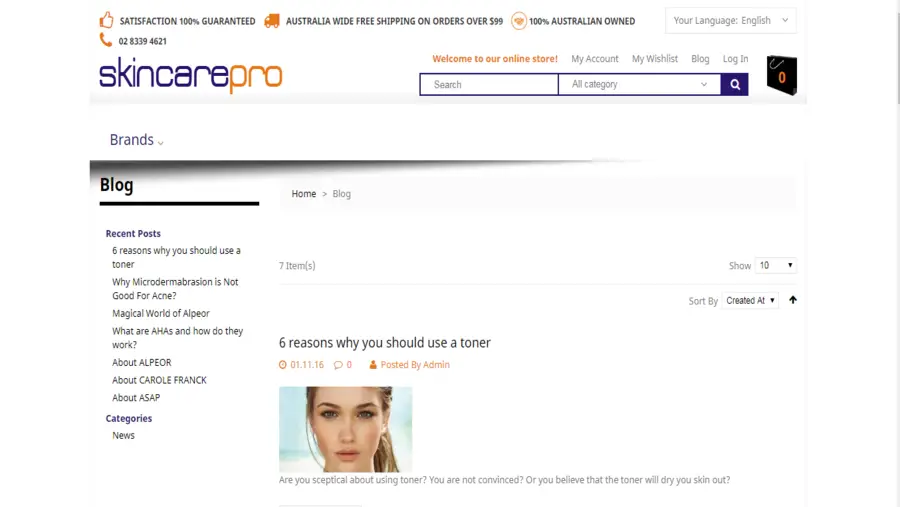
Task: Click the thumbs-up satisfaction guarantee icon
Action: click(x=107, y=20)
